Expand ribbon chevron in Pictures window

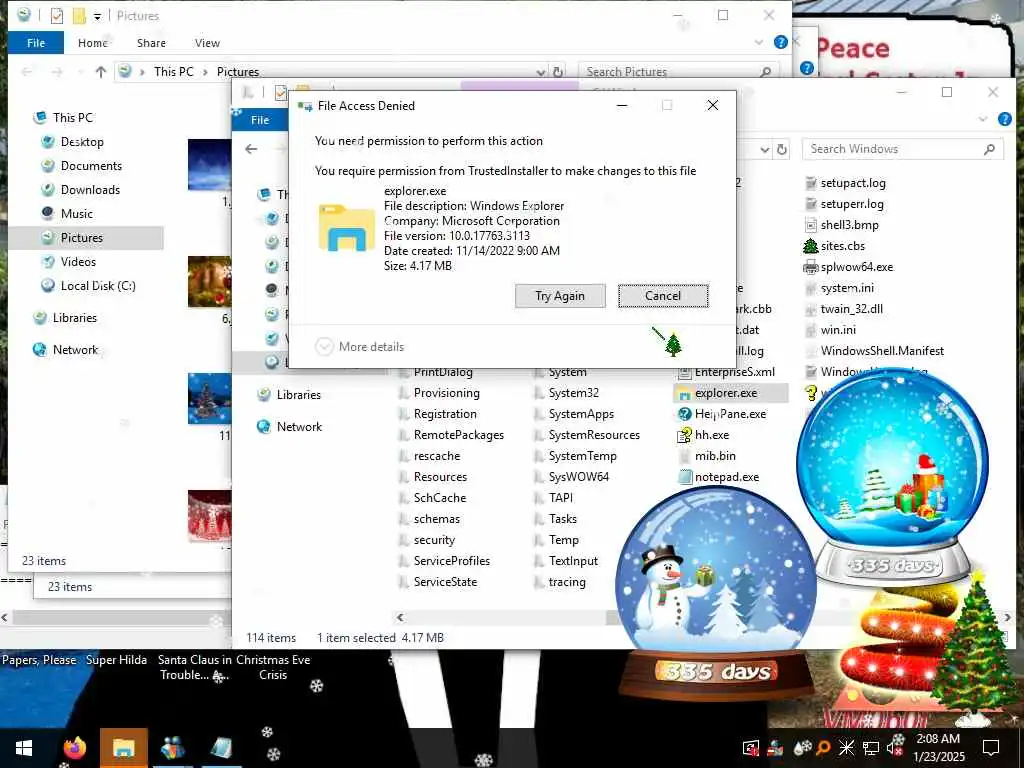point(759,42)
